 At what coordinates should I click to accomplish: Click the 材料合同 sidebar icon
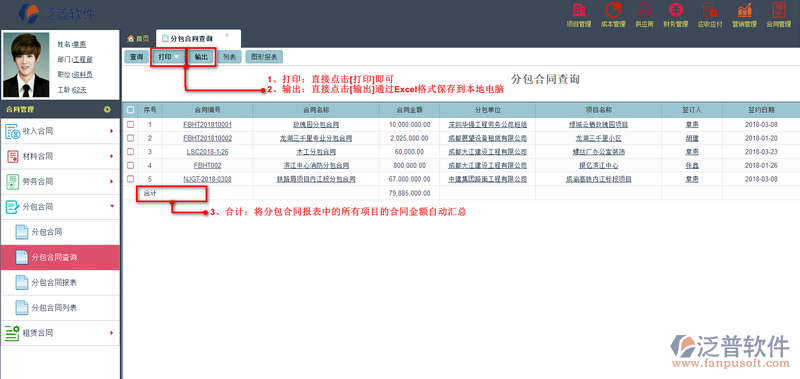12,157
